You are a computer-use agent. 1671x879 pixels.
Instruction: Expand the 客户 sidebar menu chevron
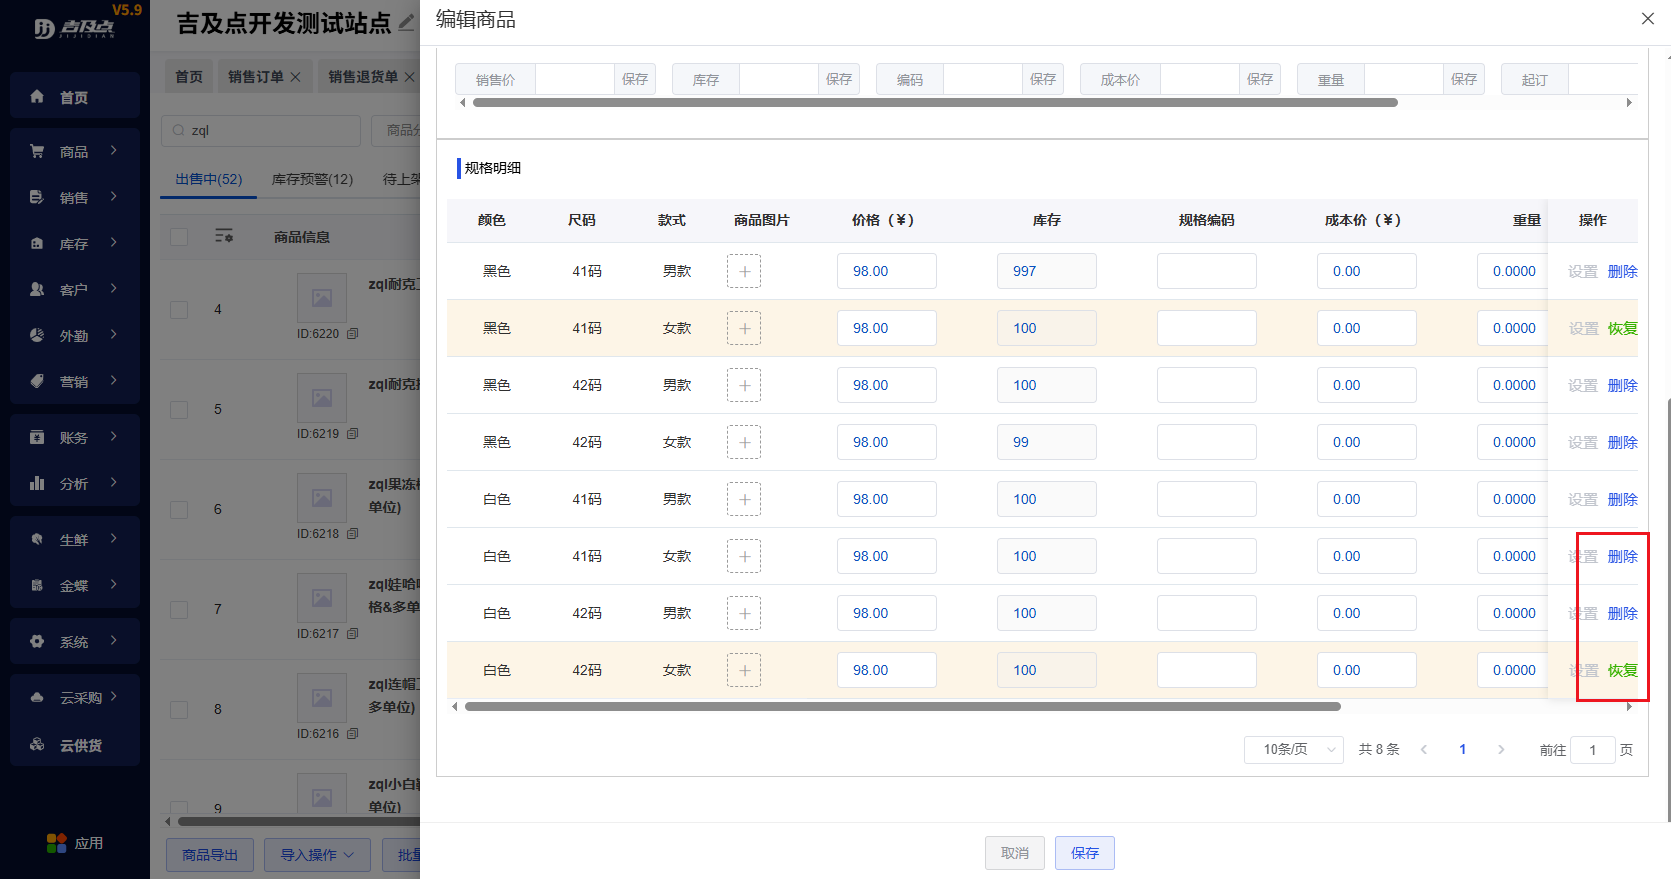pos(114,288)
